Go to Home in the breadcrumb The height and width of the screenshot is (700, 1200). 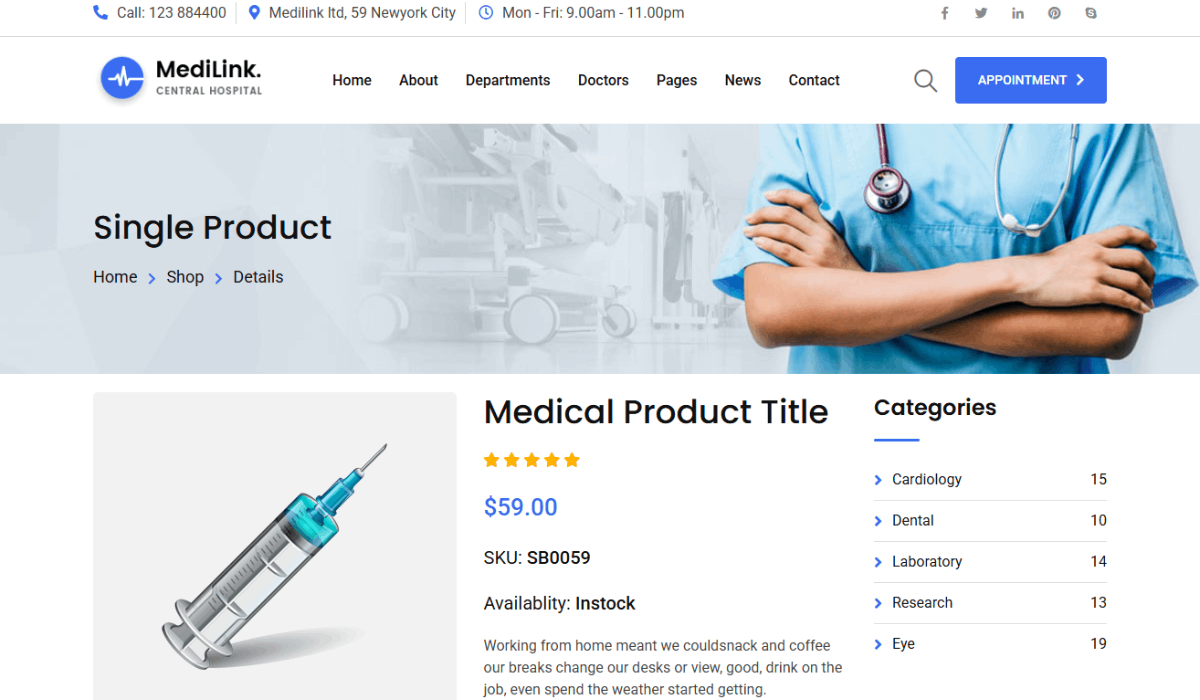click(x=115, y=277)
